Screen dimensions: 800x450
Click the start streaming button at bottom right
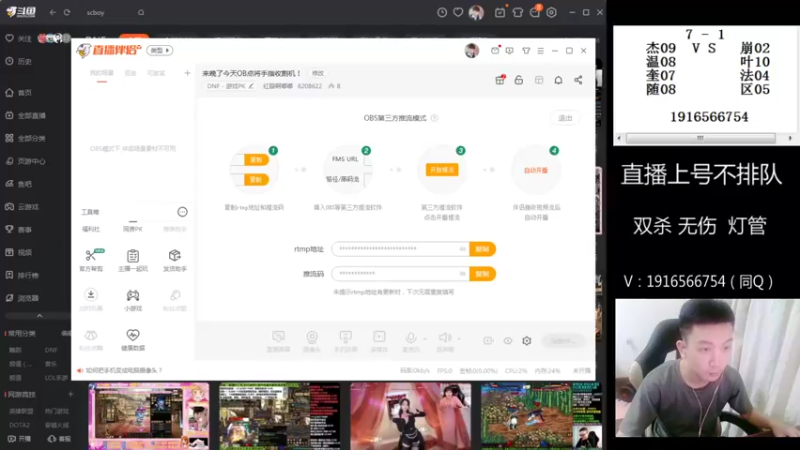coord(563,340)
